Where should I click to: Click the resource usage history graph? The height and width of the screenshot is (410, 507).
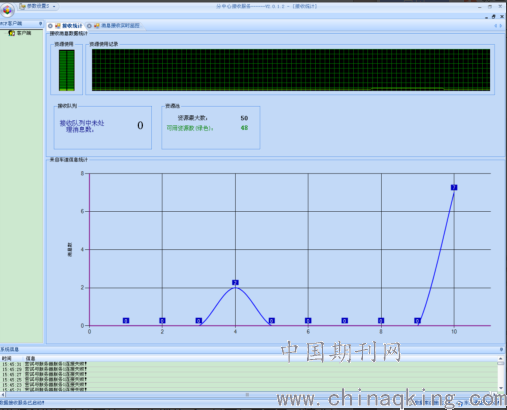(x=291, y=70)
